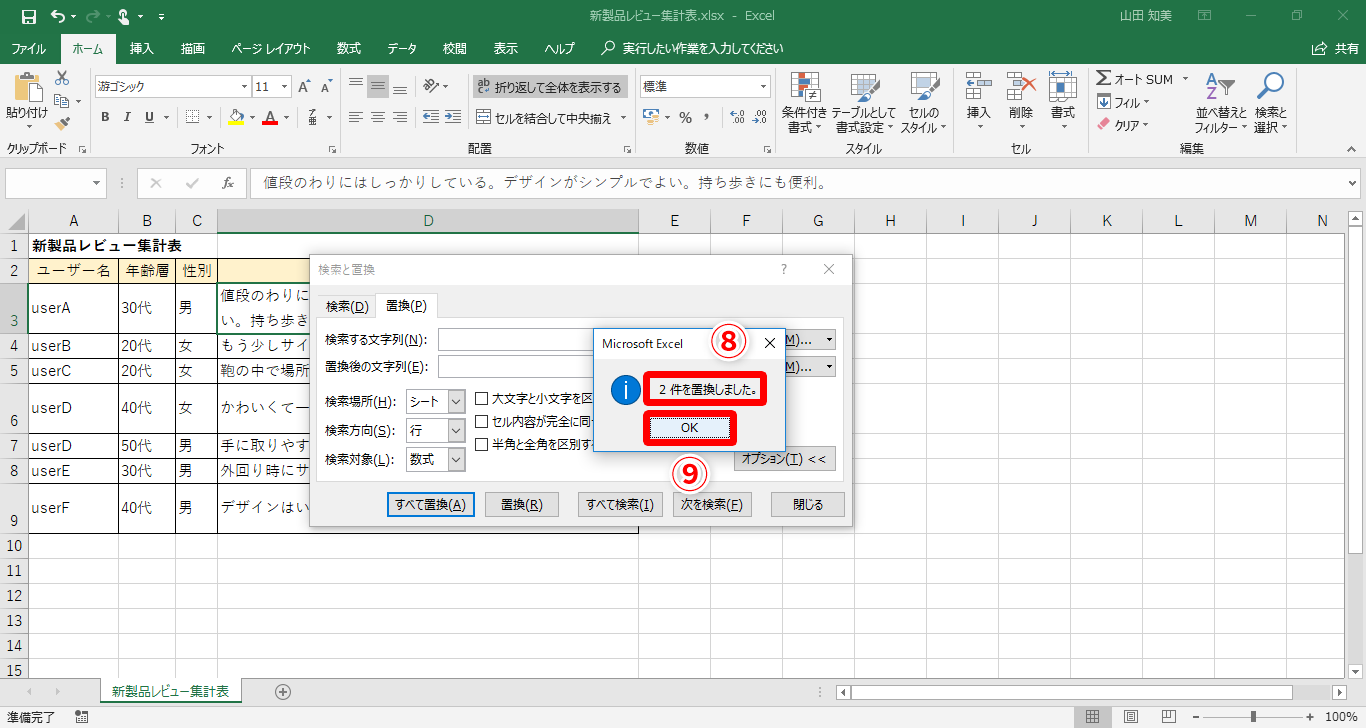
Task: Open the 検索場所 シート dropdown
Action: [457, 402]
